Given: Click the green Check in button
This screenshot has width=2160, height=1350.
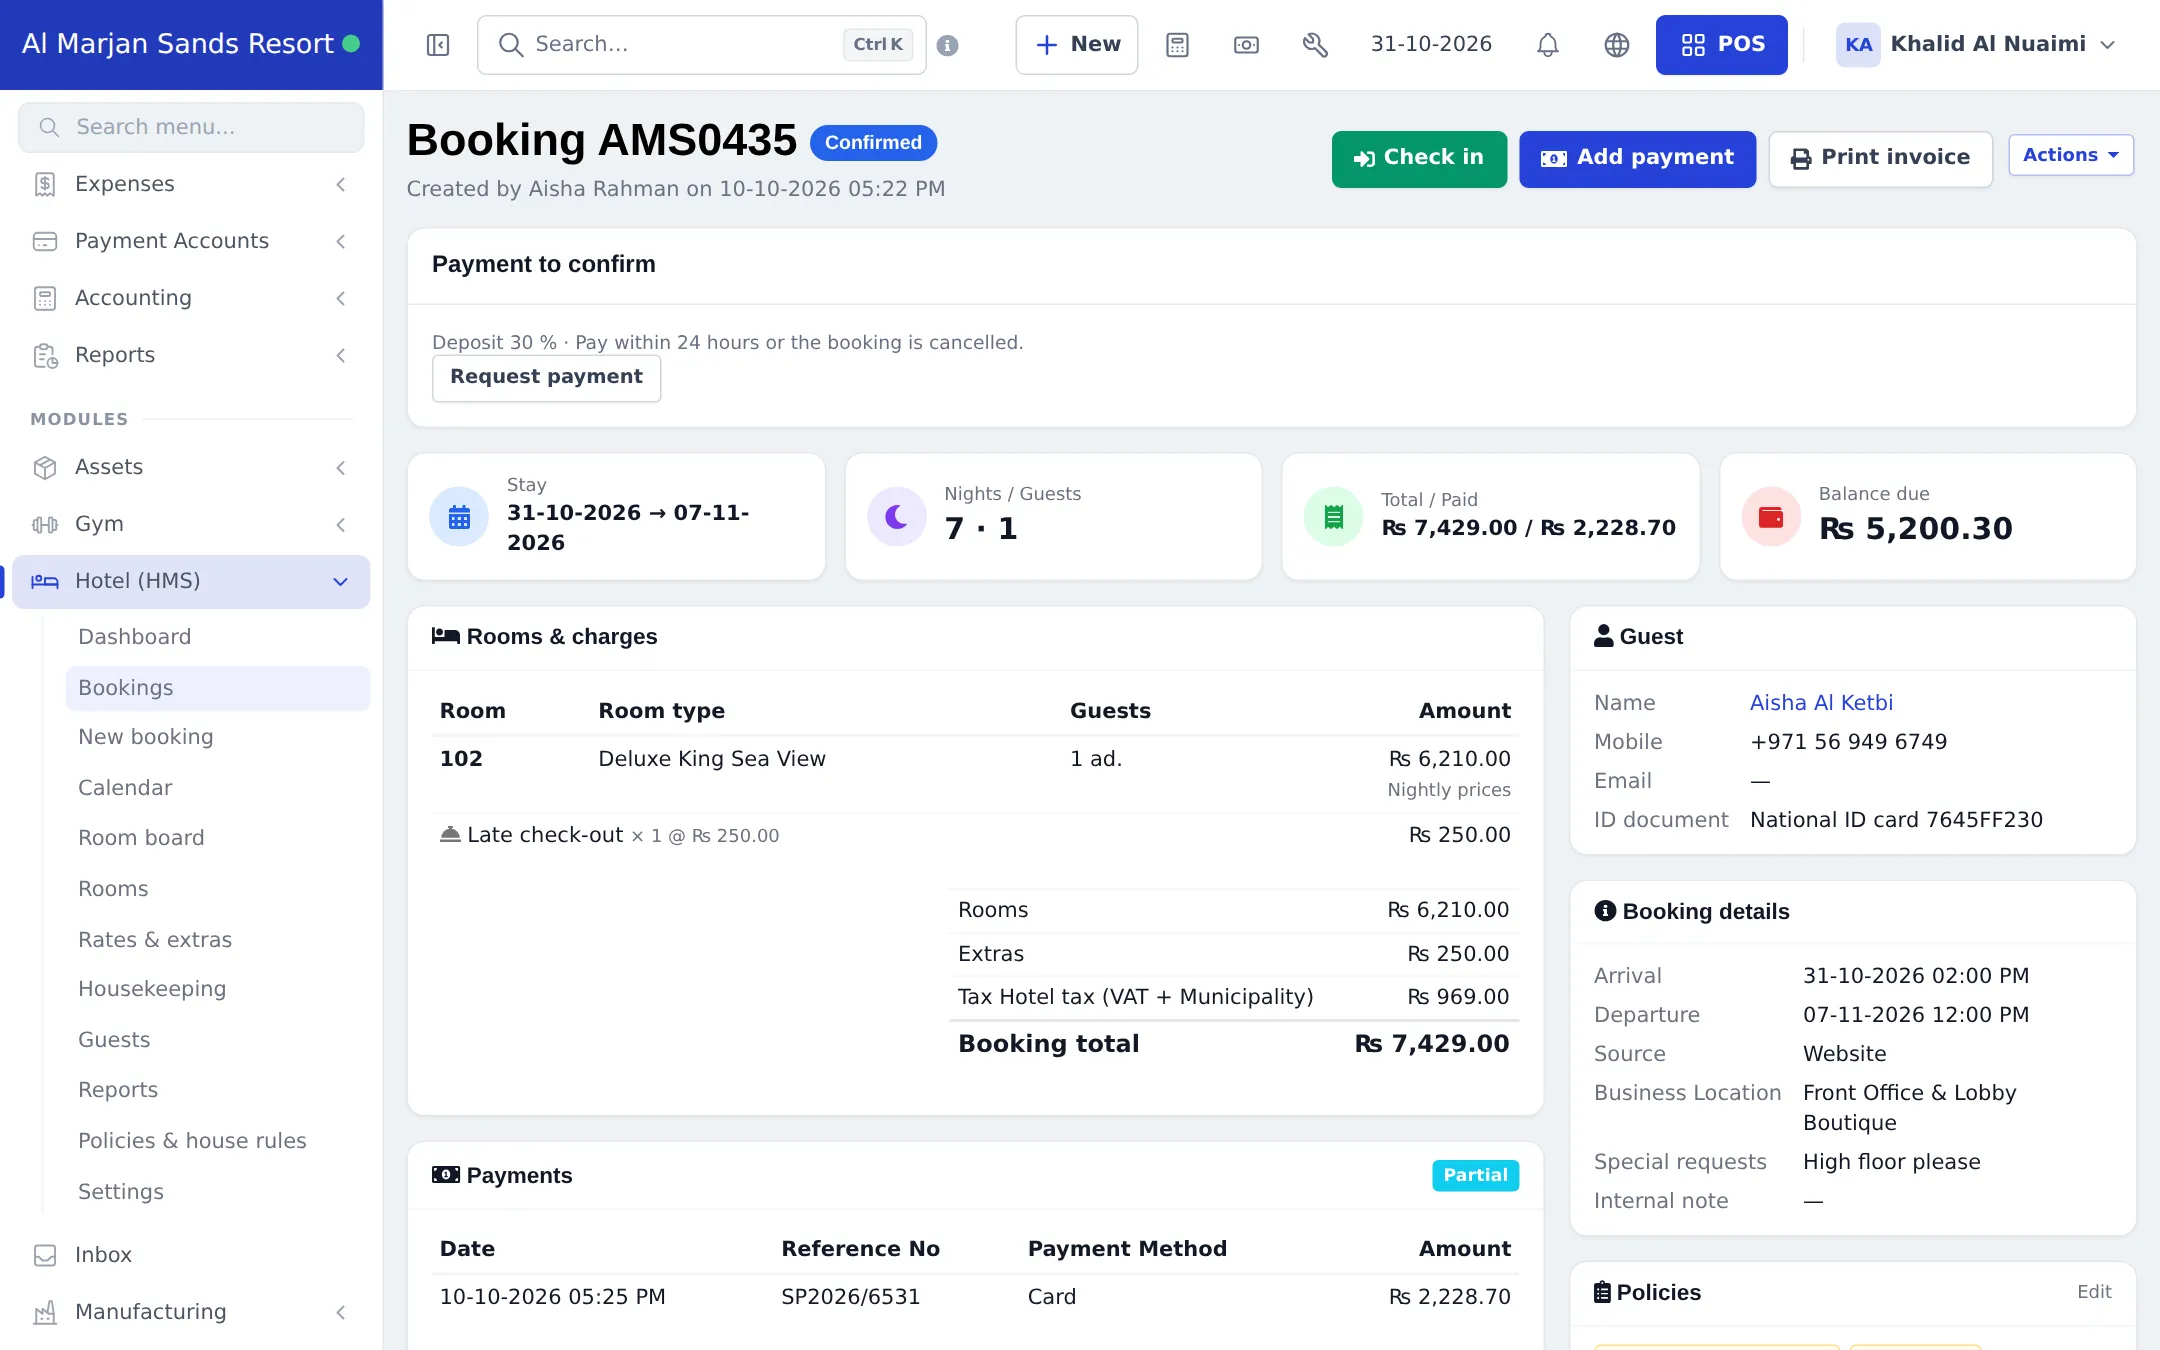Looking at the screenshot, I should point(1419,159).
